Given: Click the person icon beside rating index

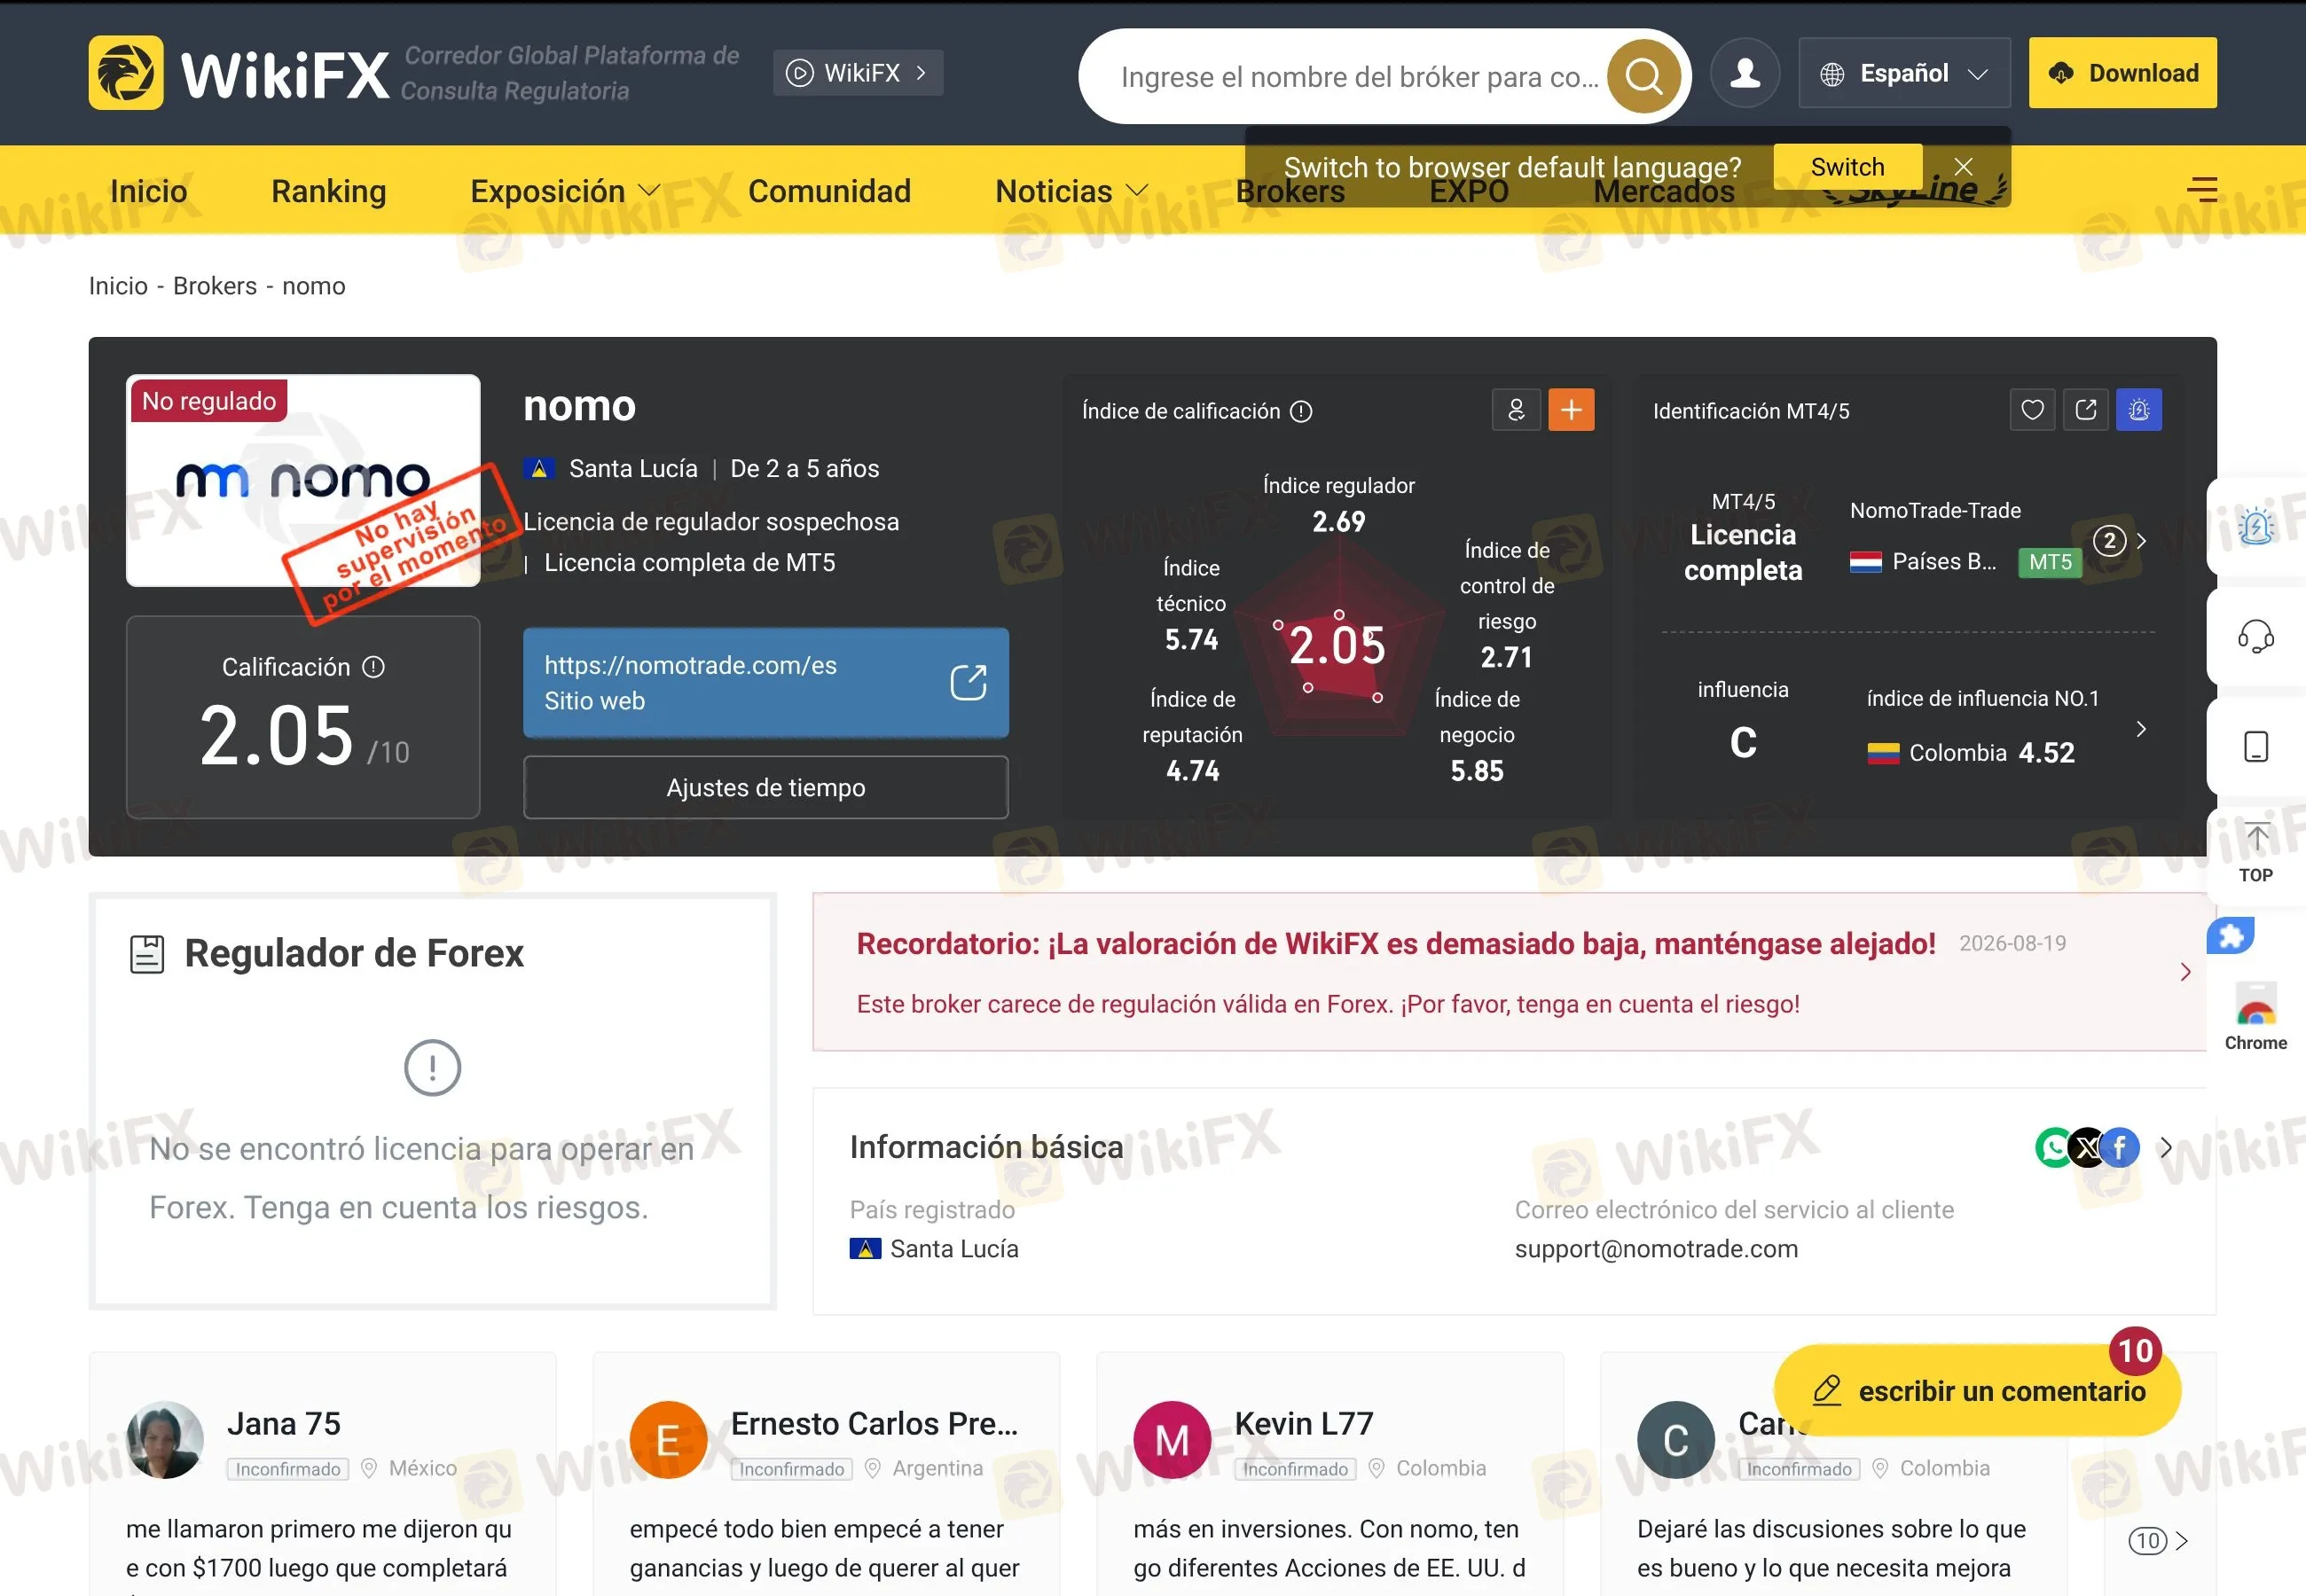Looking at the screenshot, I should (1516, 410).
